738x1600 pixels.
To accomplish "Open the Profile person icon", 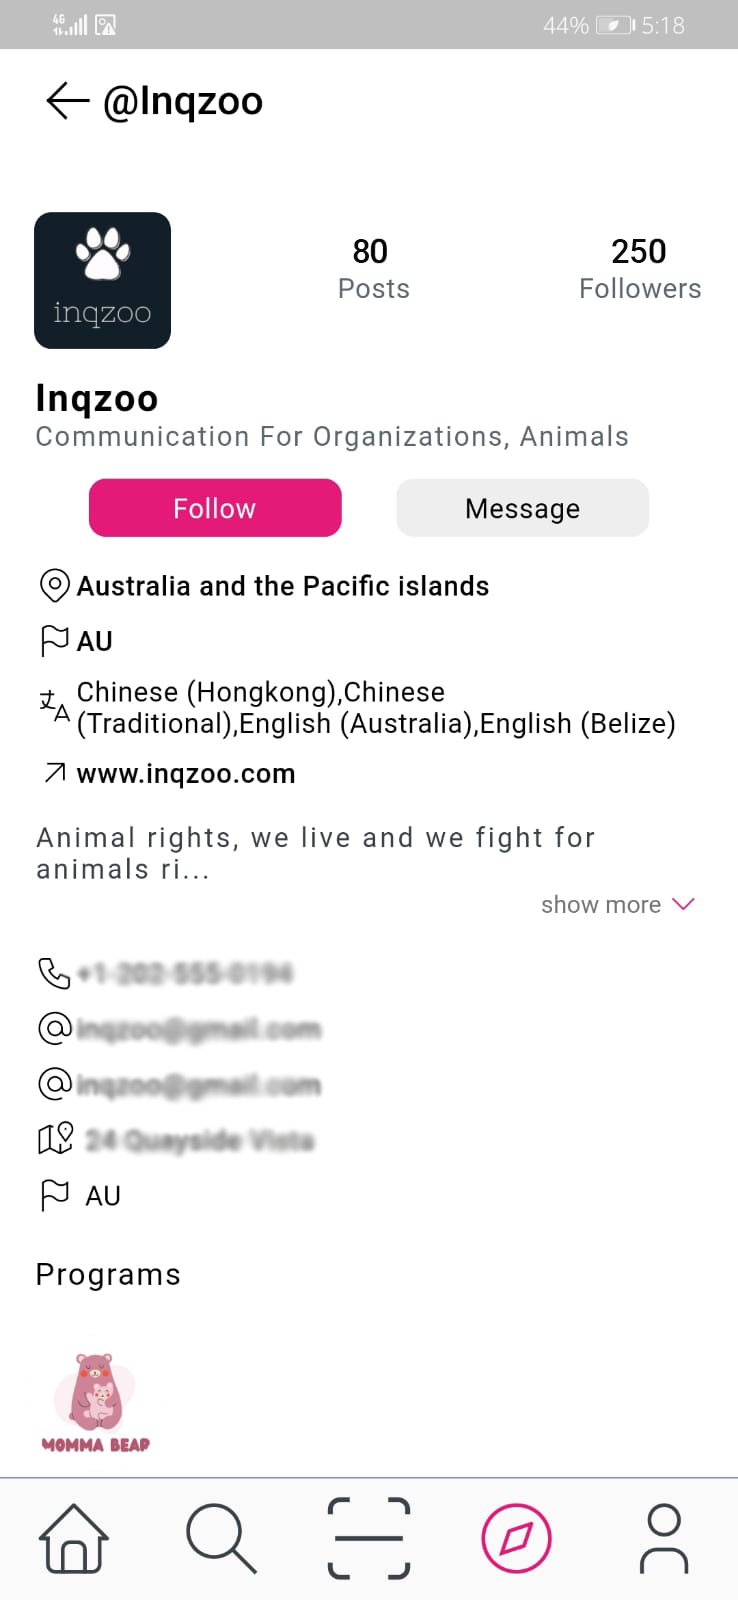I will point(664,1538).
